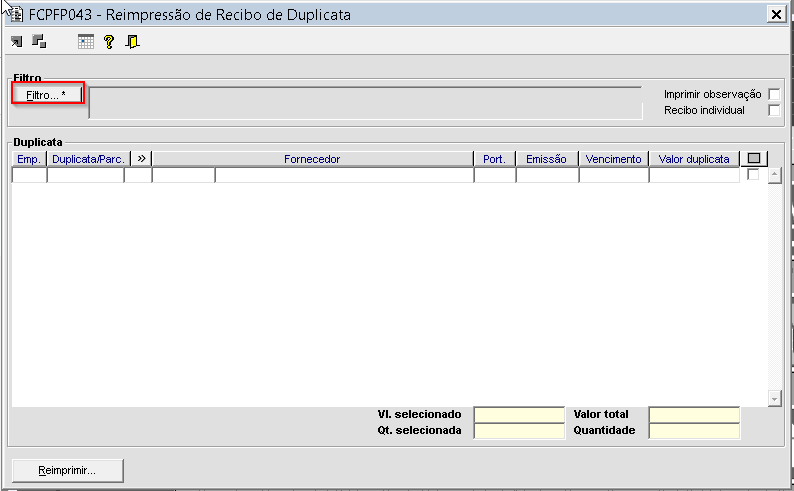Viewport: 794px width, 491px height.
Task: Click the Quantidade field
Action: pos(694,431)
